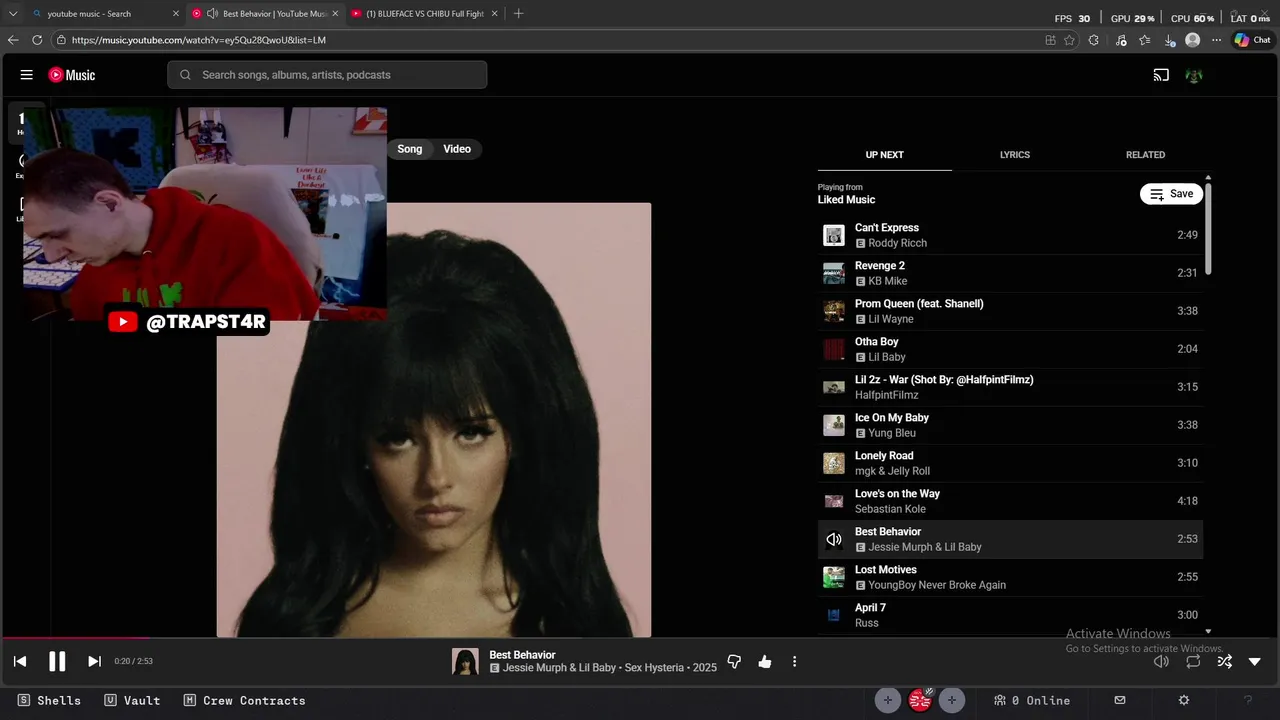The width and height of the screenshot is (1280, 720).
Task: Select the RELATED tab
Action: tap(1145, 155)
